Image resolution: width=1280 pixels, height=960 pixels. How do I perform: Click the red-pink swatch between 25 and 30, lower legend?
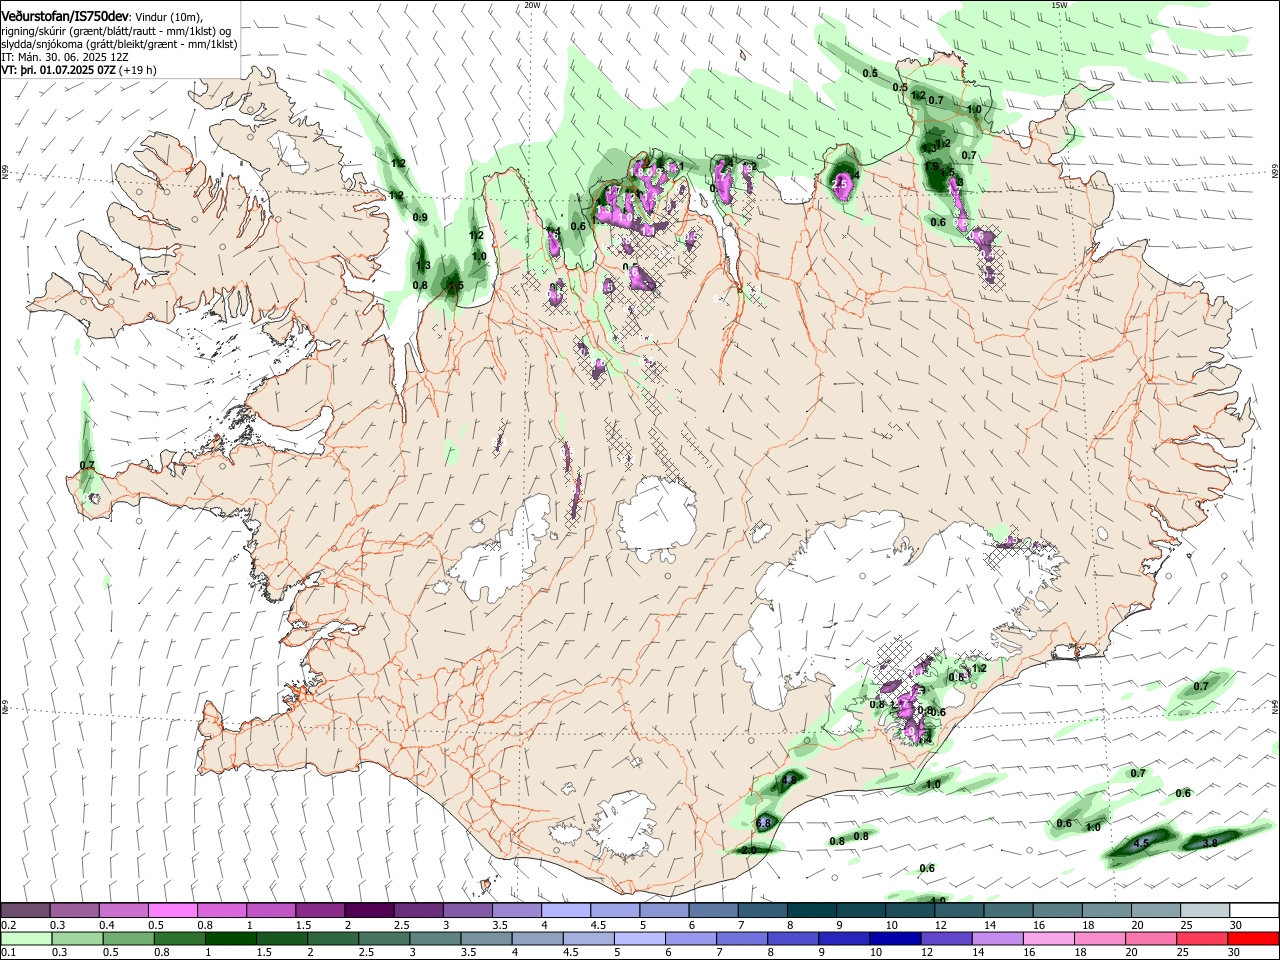[x=1201, y=938]
